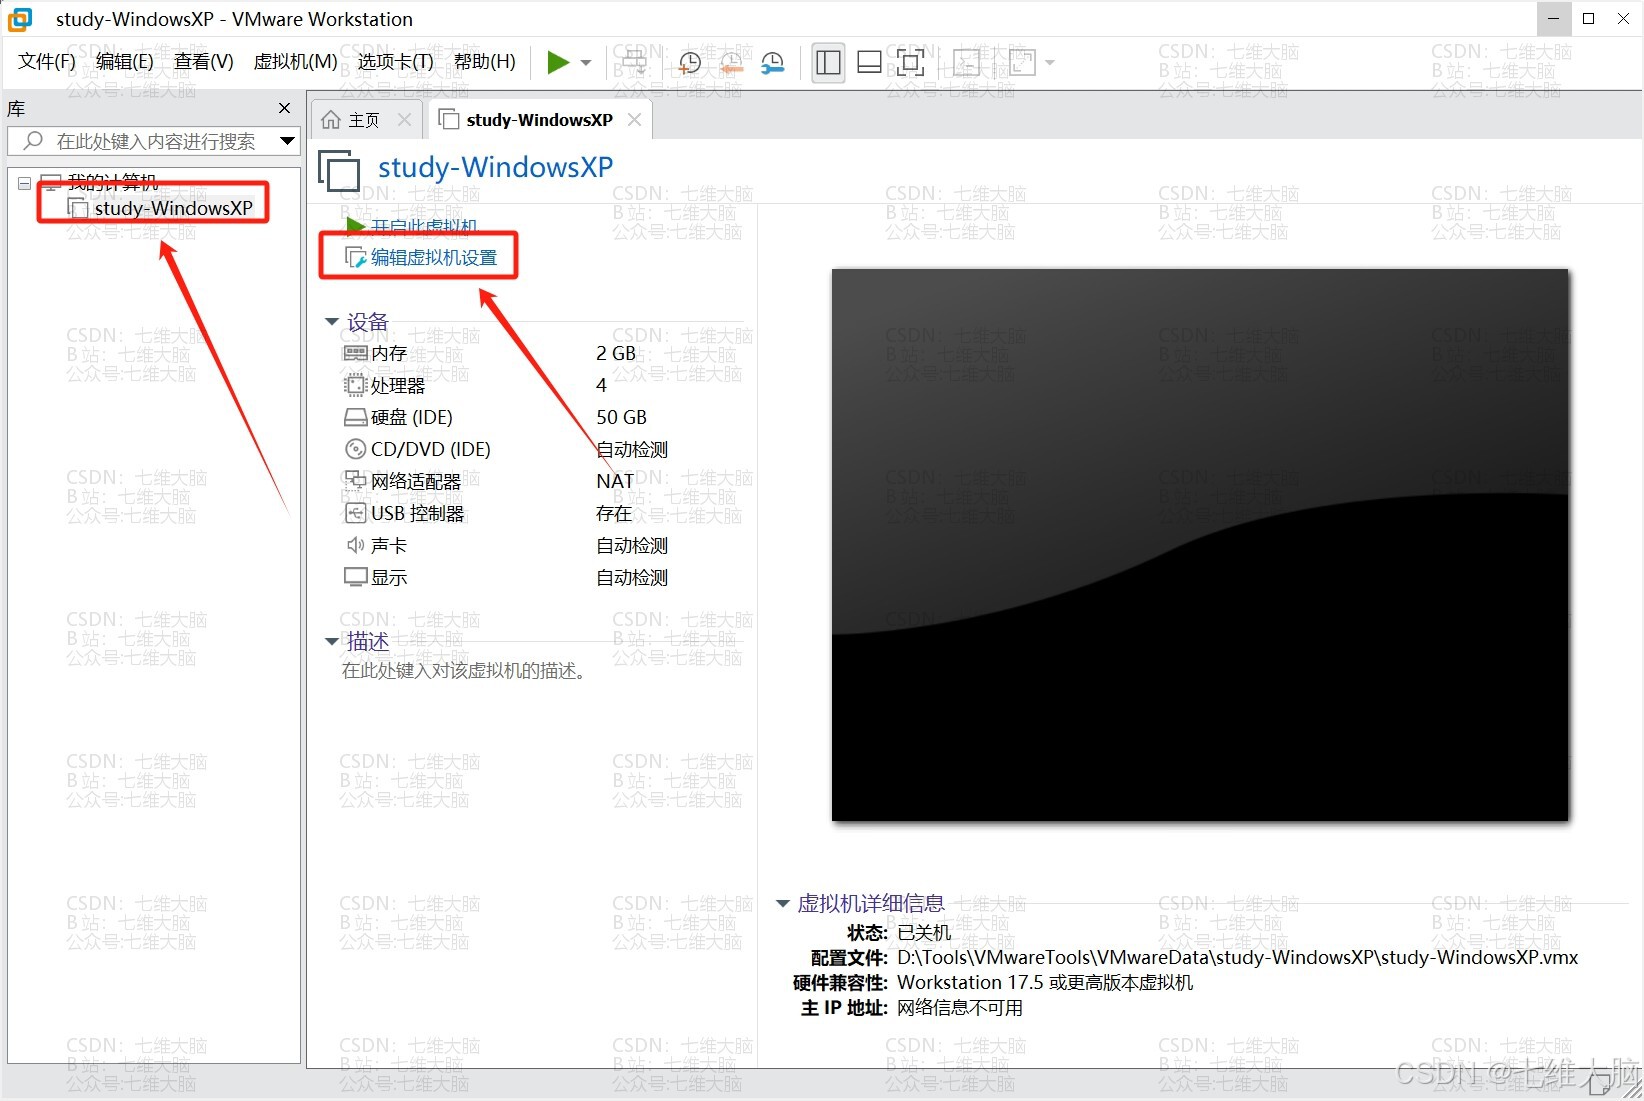Click the 2 GB memory value
This screenshot has width=1644, height=1101.
[616, 353]
